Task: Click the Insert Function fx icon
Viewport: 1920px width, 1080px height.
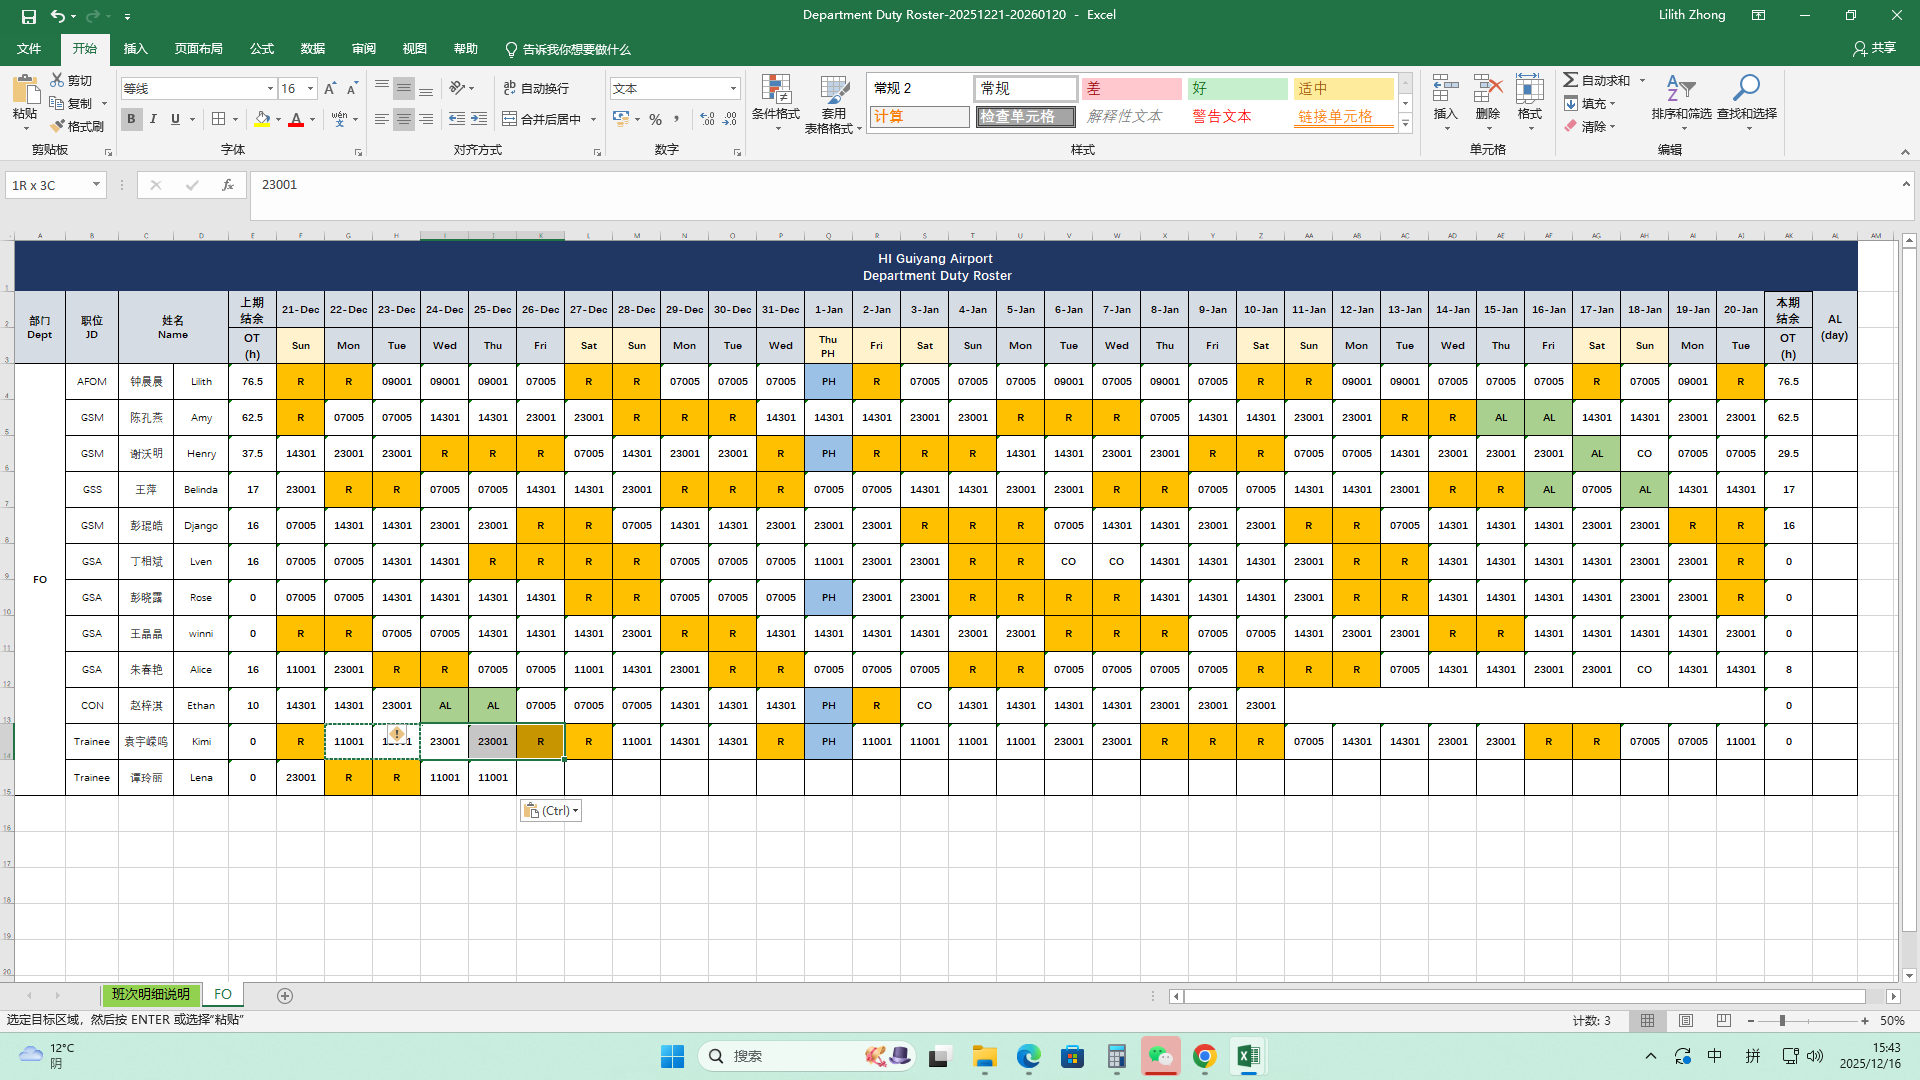Action: point(228,185)
